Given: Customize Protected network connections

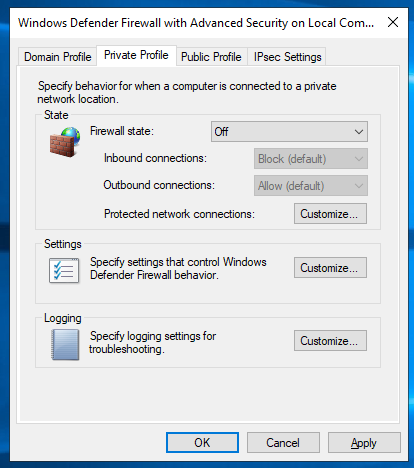Looking at the screenshot, I should coord(330,214).
